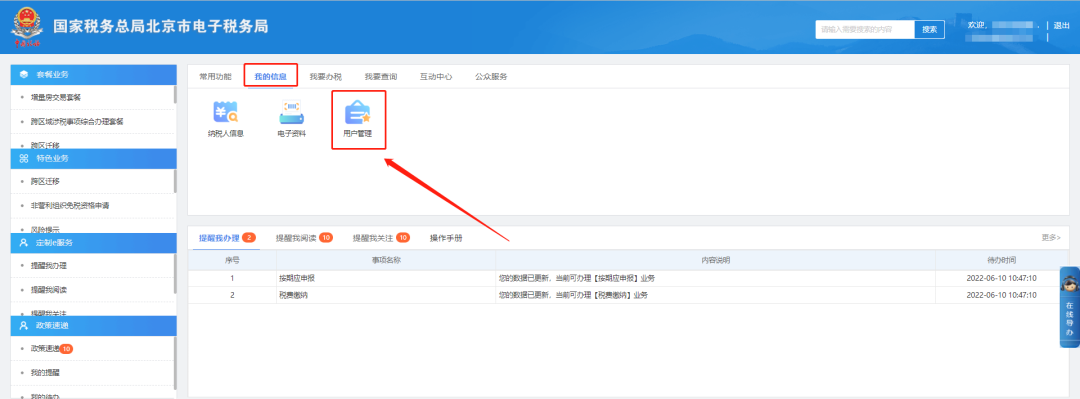Select the 提醒我阅读 tab above the table

[304, 238]
